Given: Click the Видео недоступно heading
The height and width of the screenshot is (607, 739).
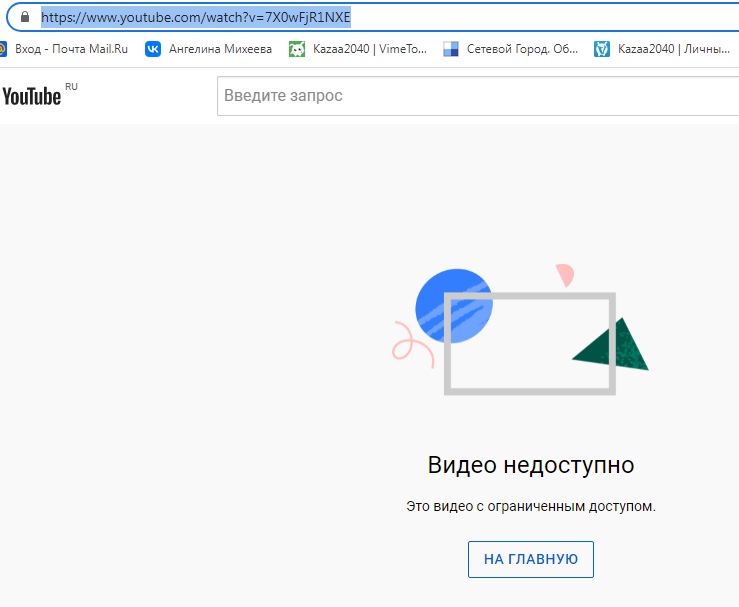Looking at the screenshot, I should pos(530,465).
